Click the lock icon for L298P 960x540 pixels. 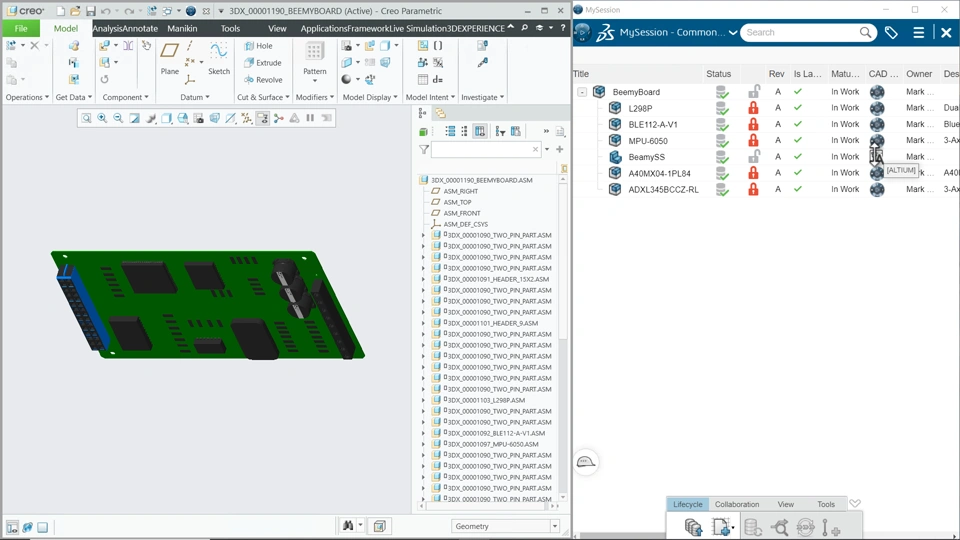pos(753,108)
